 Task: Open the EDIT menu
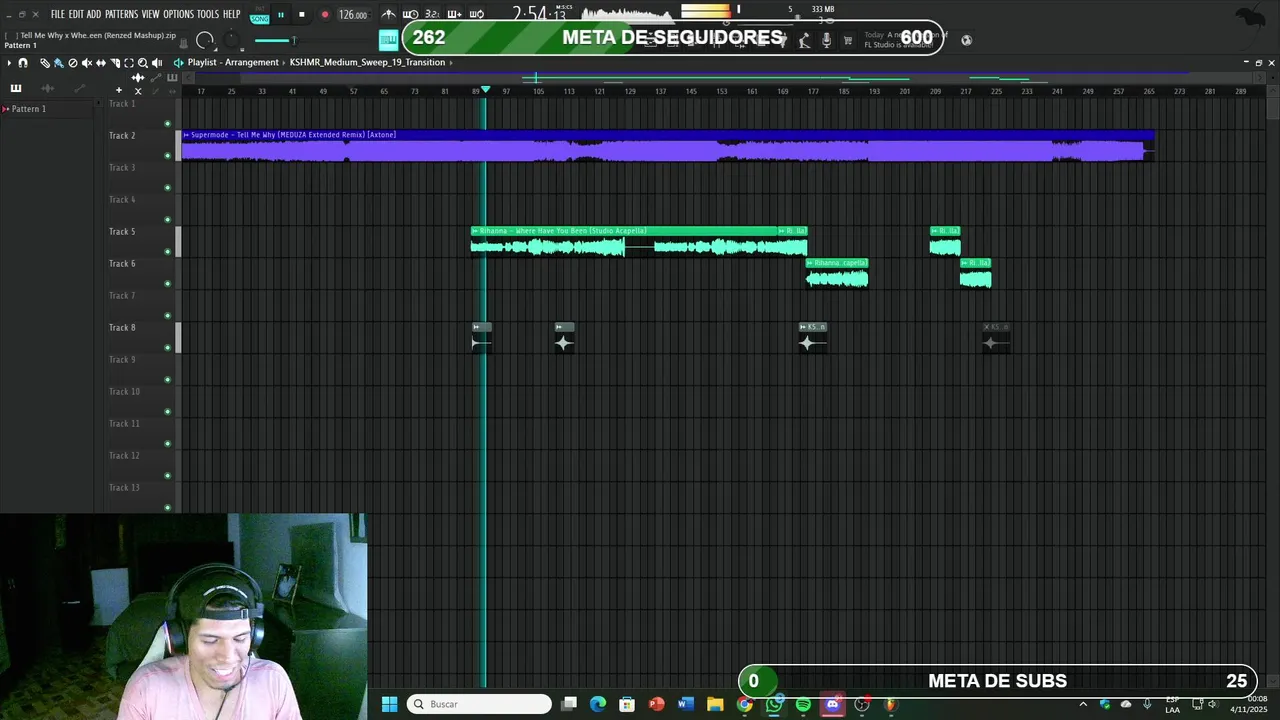[76, 14]
